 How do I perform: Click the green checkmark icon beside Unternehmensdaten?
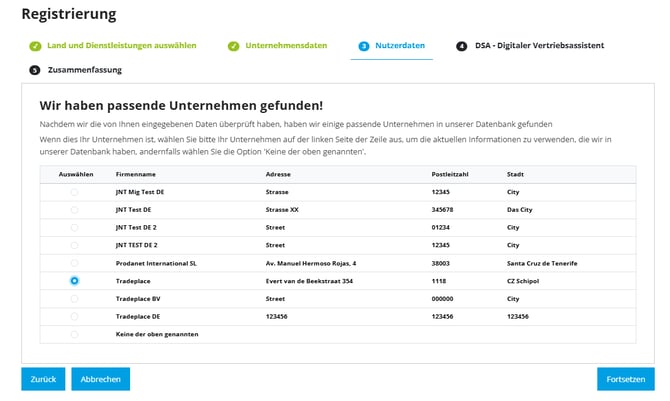click(x=233, y=46)
